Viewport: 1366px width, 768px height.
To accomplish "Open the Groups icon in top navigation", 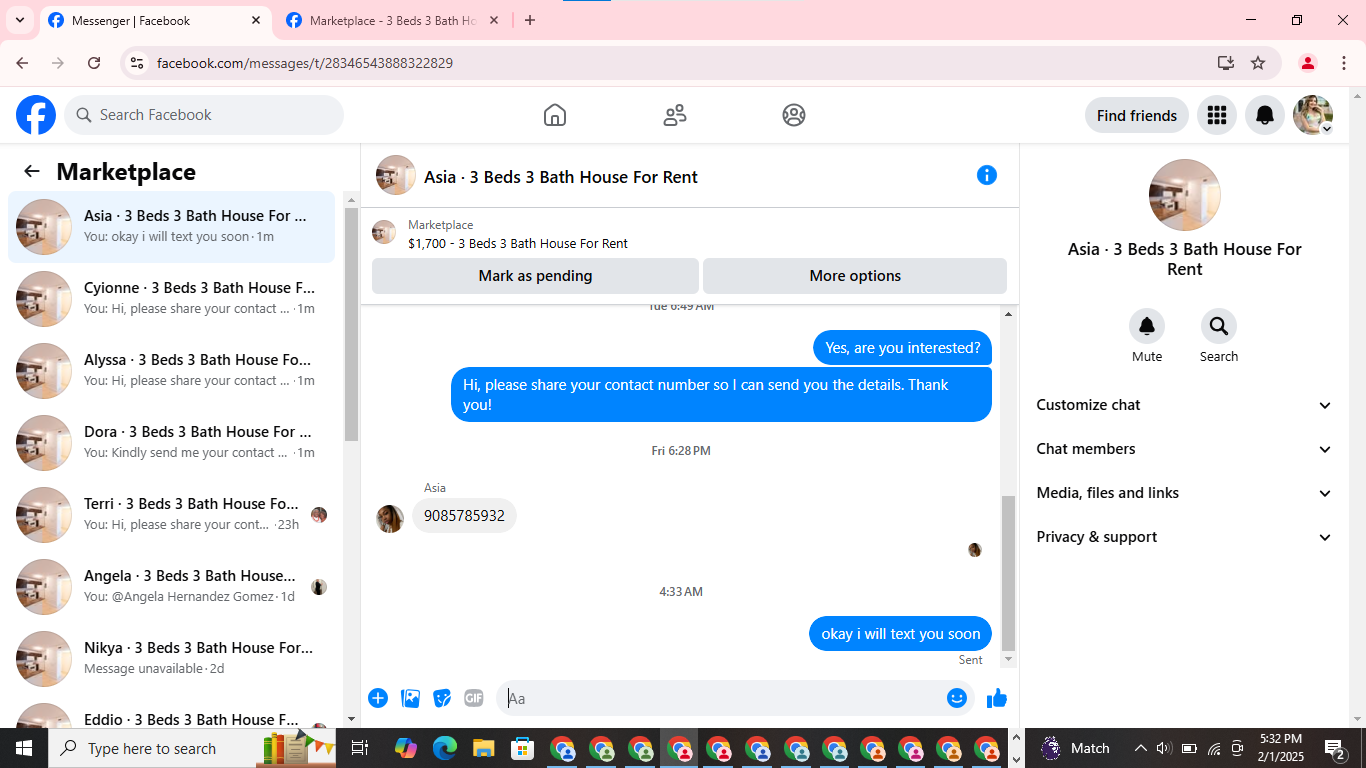I will (794, 115).
